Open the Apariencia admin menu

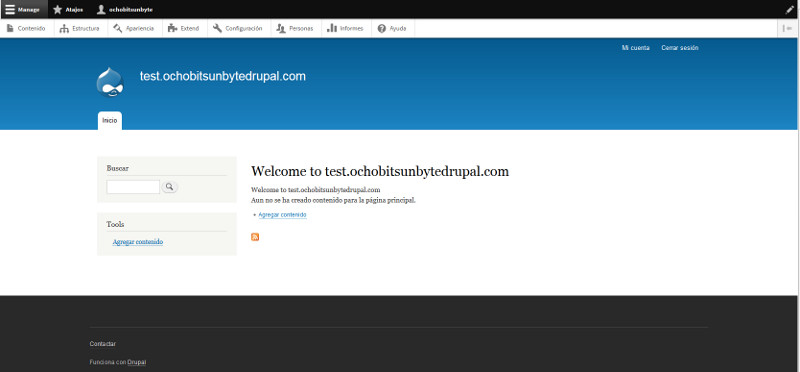click(134, 29)
